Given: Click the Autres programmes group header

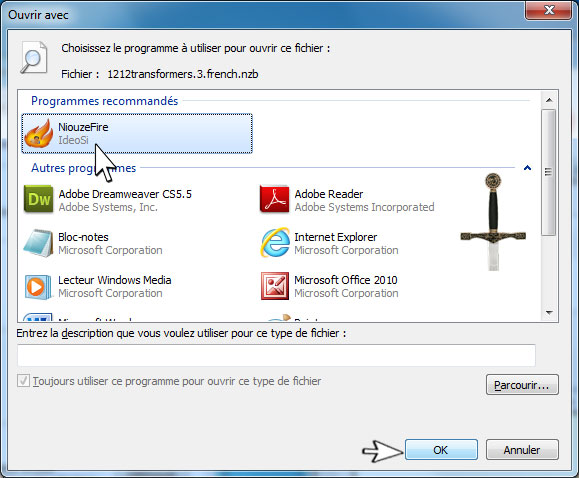Looking at the screenshot, I should [x=83, y=168].
